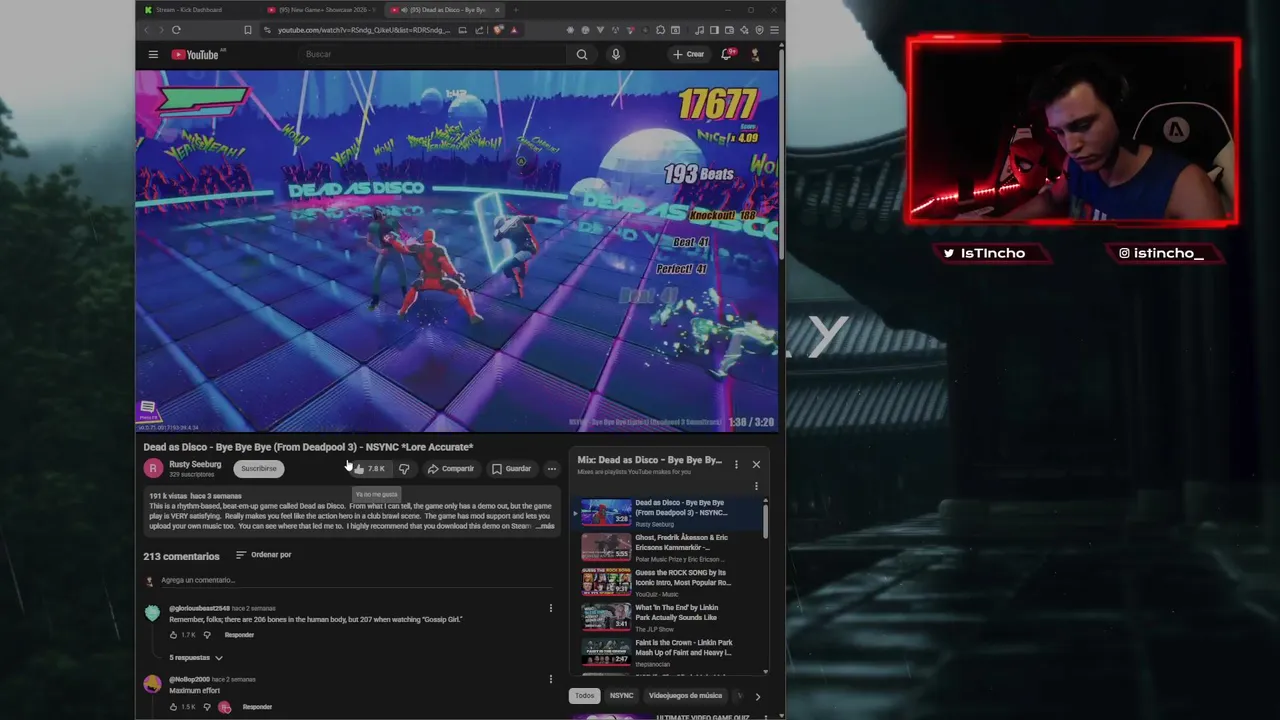Open the video's three-dot more actions button
Image resolution: width=1280 pixels, height=720 pixels.
point(551,468)
